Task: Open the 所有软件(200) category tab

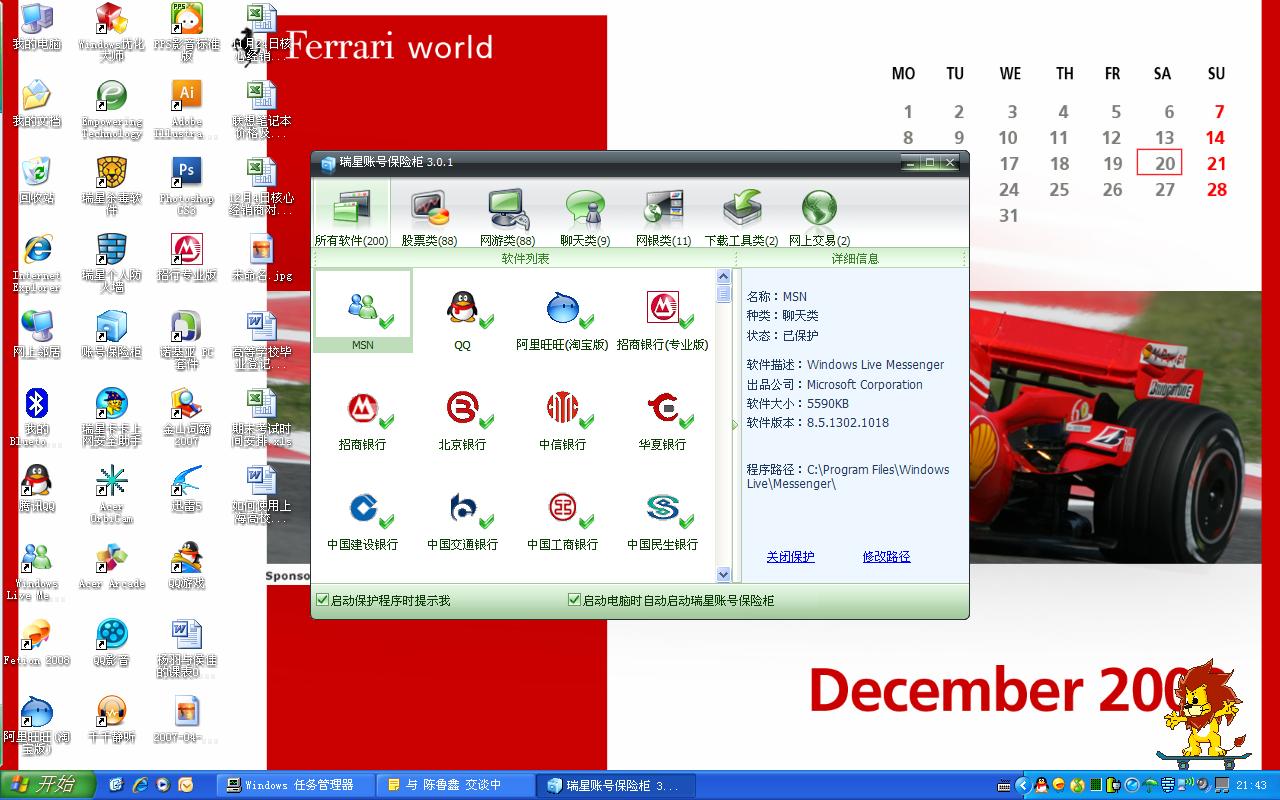Action: tap(351, 215)
